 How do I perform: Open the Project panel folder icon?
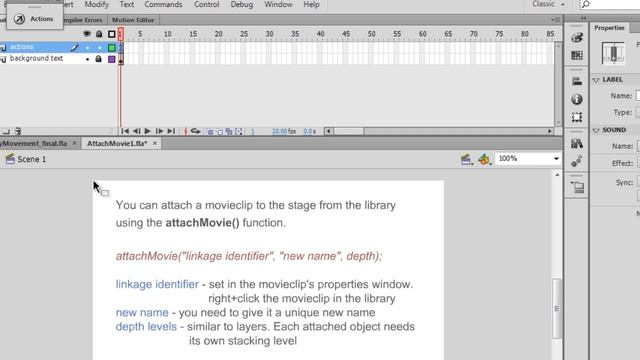coord(578,187)
